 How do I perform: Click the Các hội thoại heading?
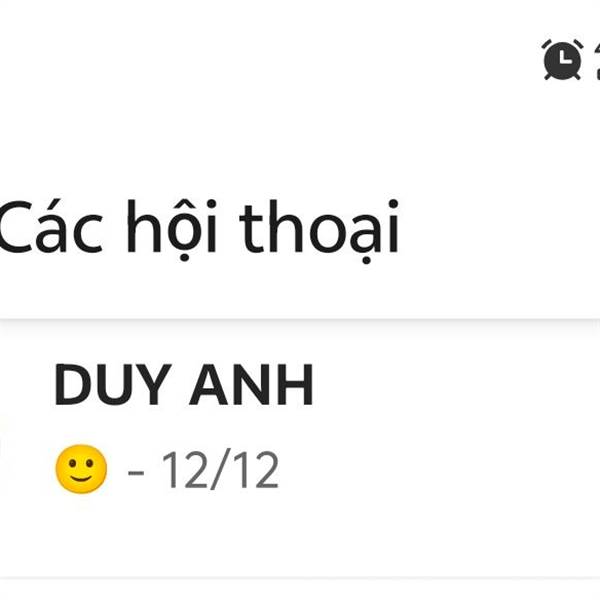click(x=199, y=230)
